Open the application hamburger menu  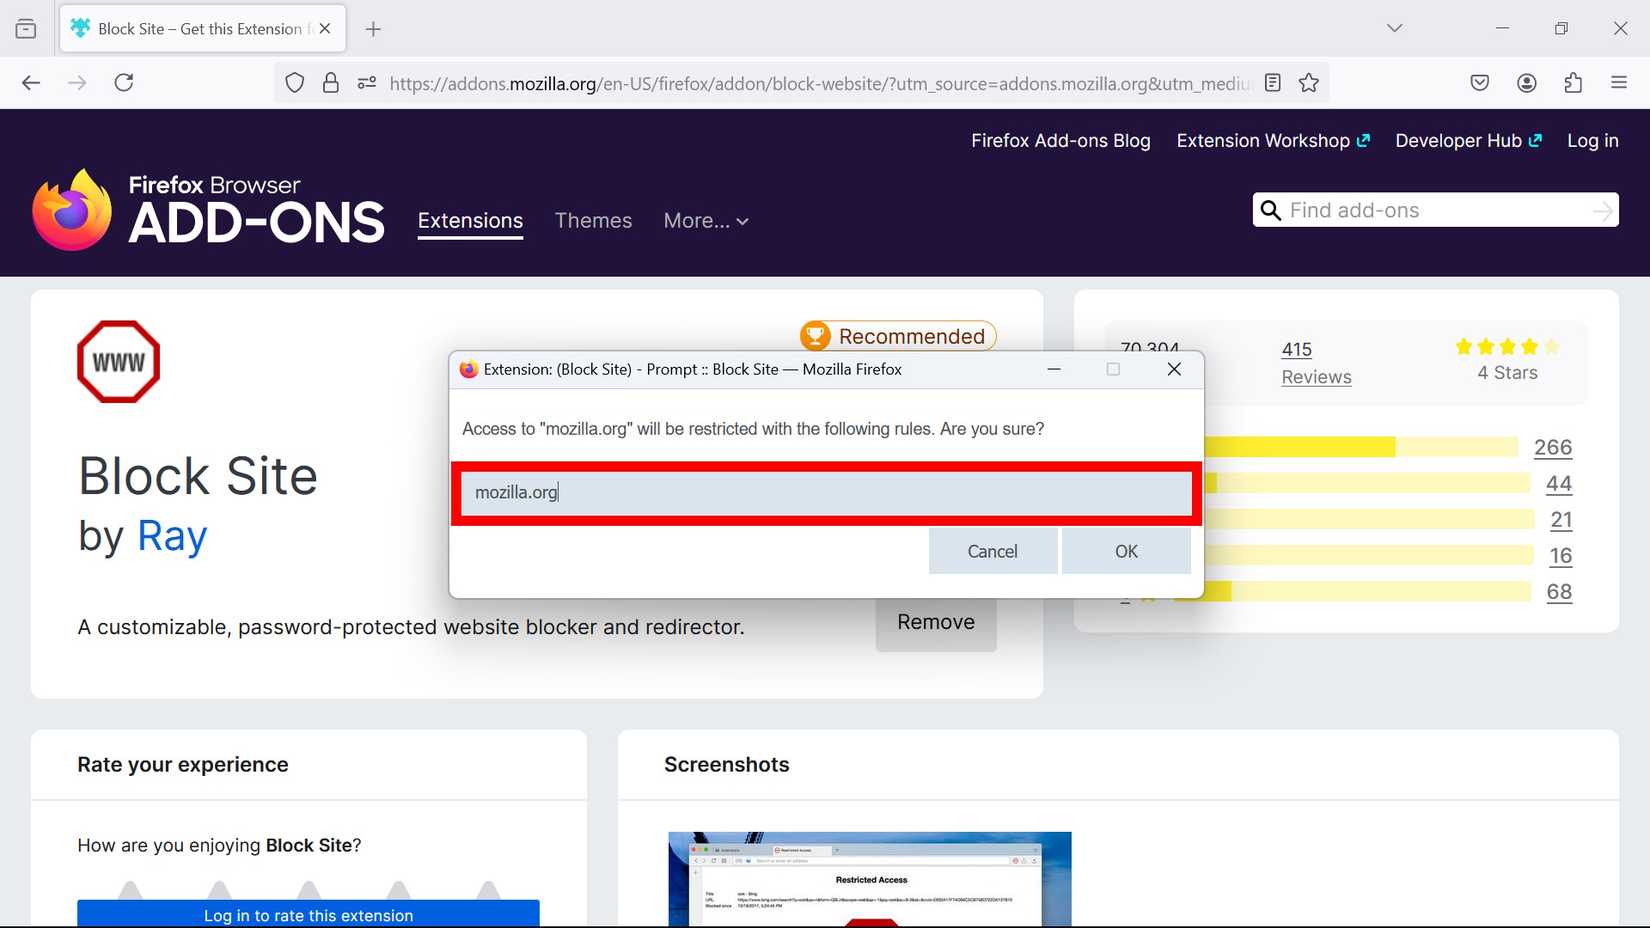pos(1619,83)
